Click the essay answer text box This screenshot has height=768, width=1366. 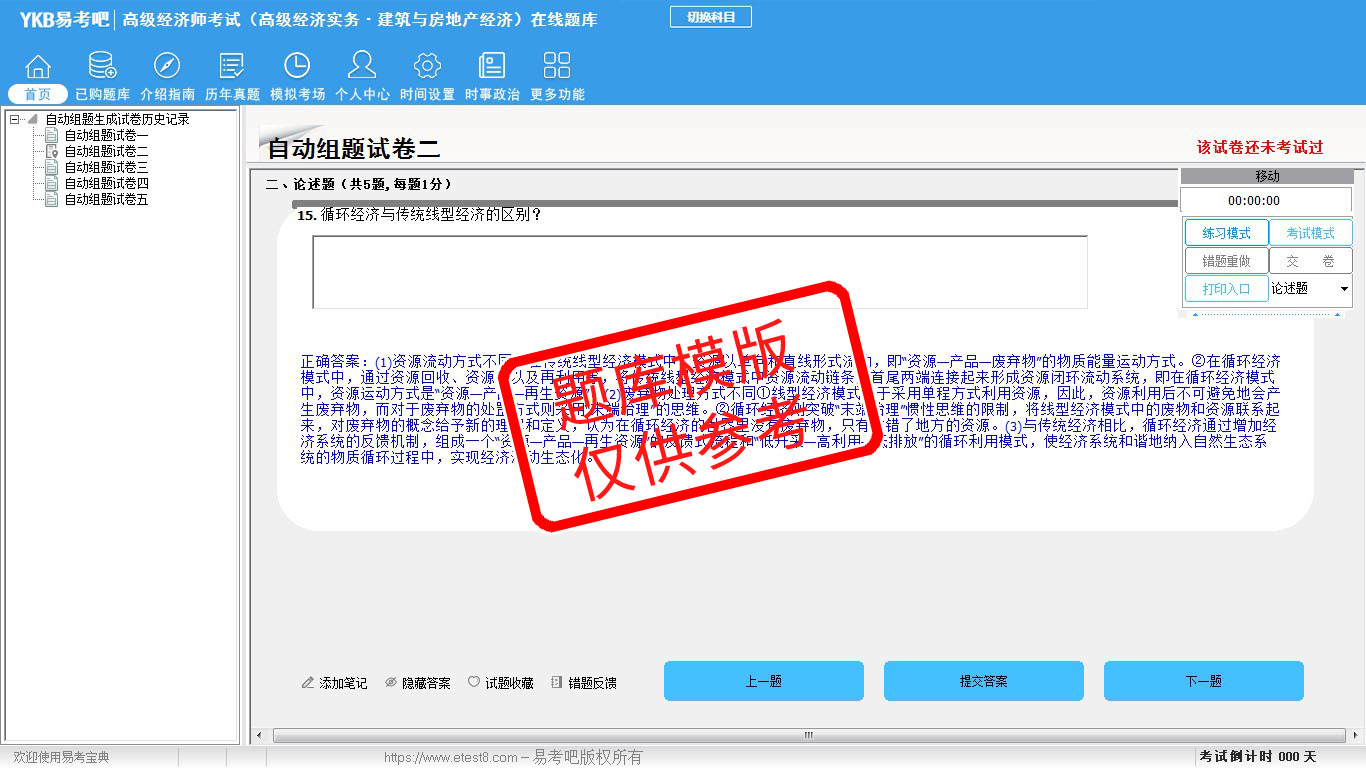click(x=699, y=272)
